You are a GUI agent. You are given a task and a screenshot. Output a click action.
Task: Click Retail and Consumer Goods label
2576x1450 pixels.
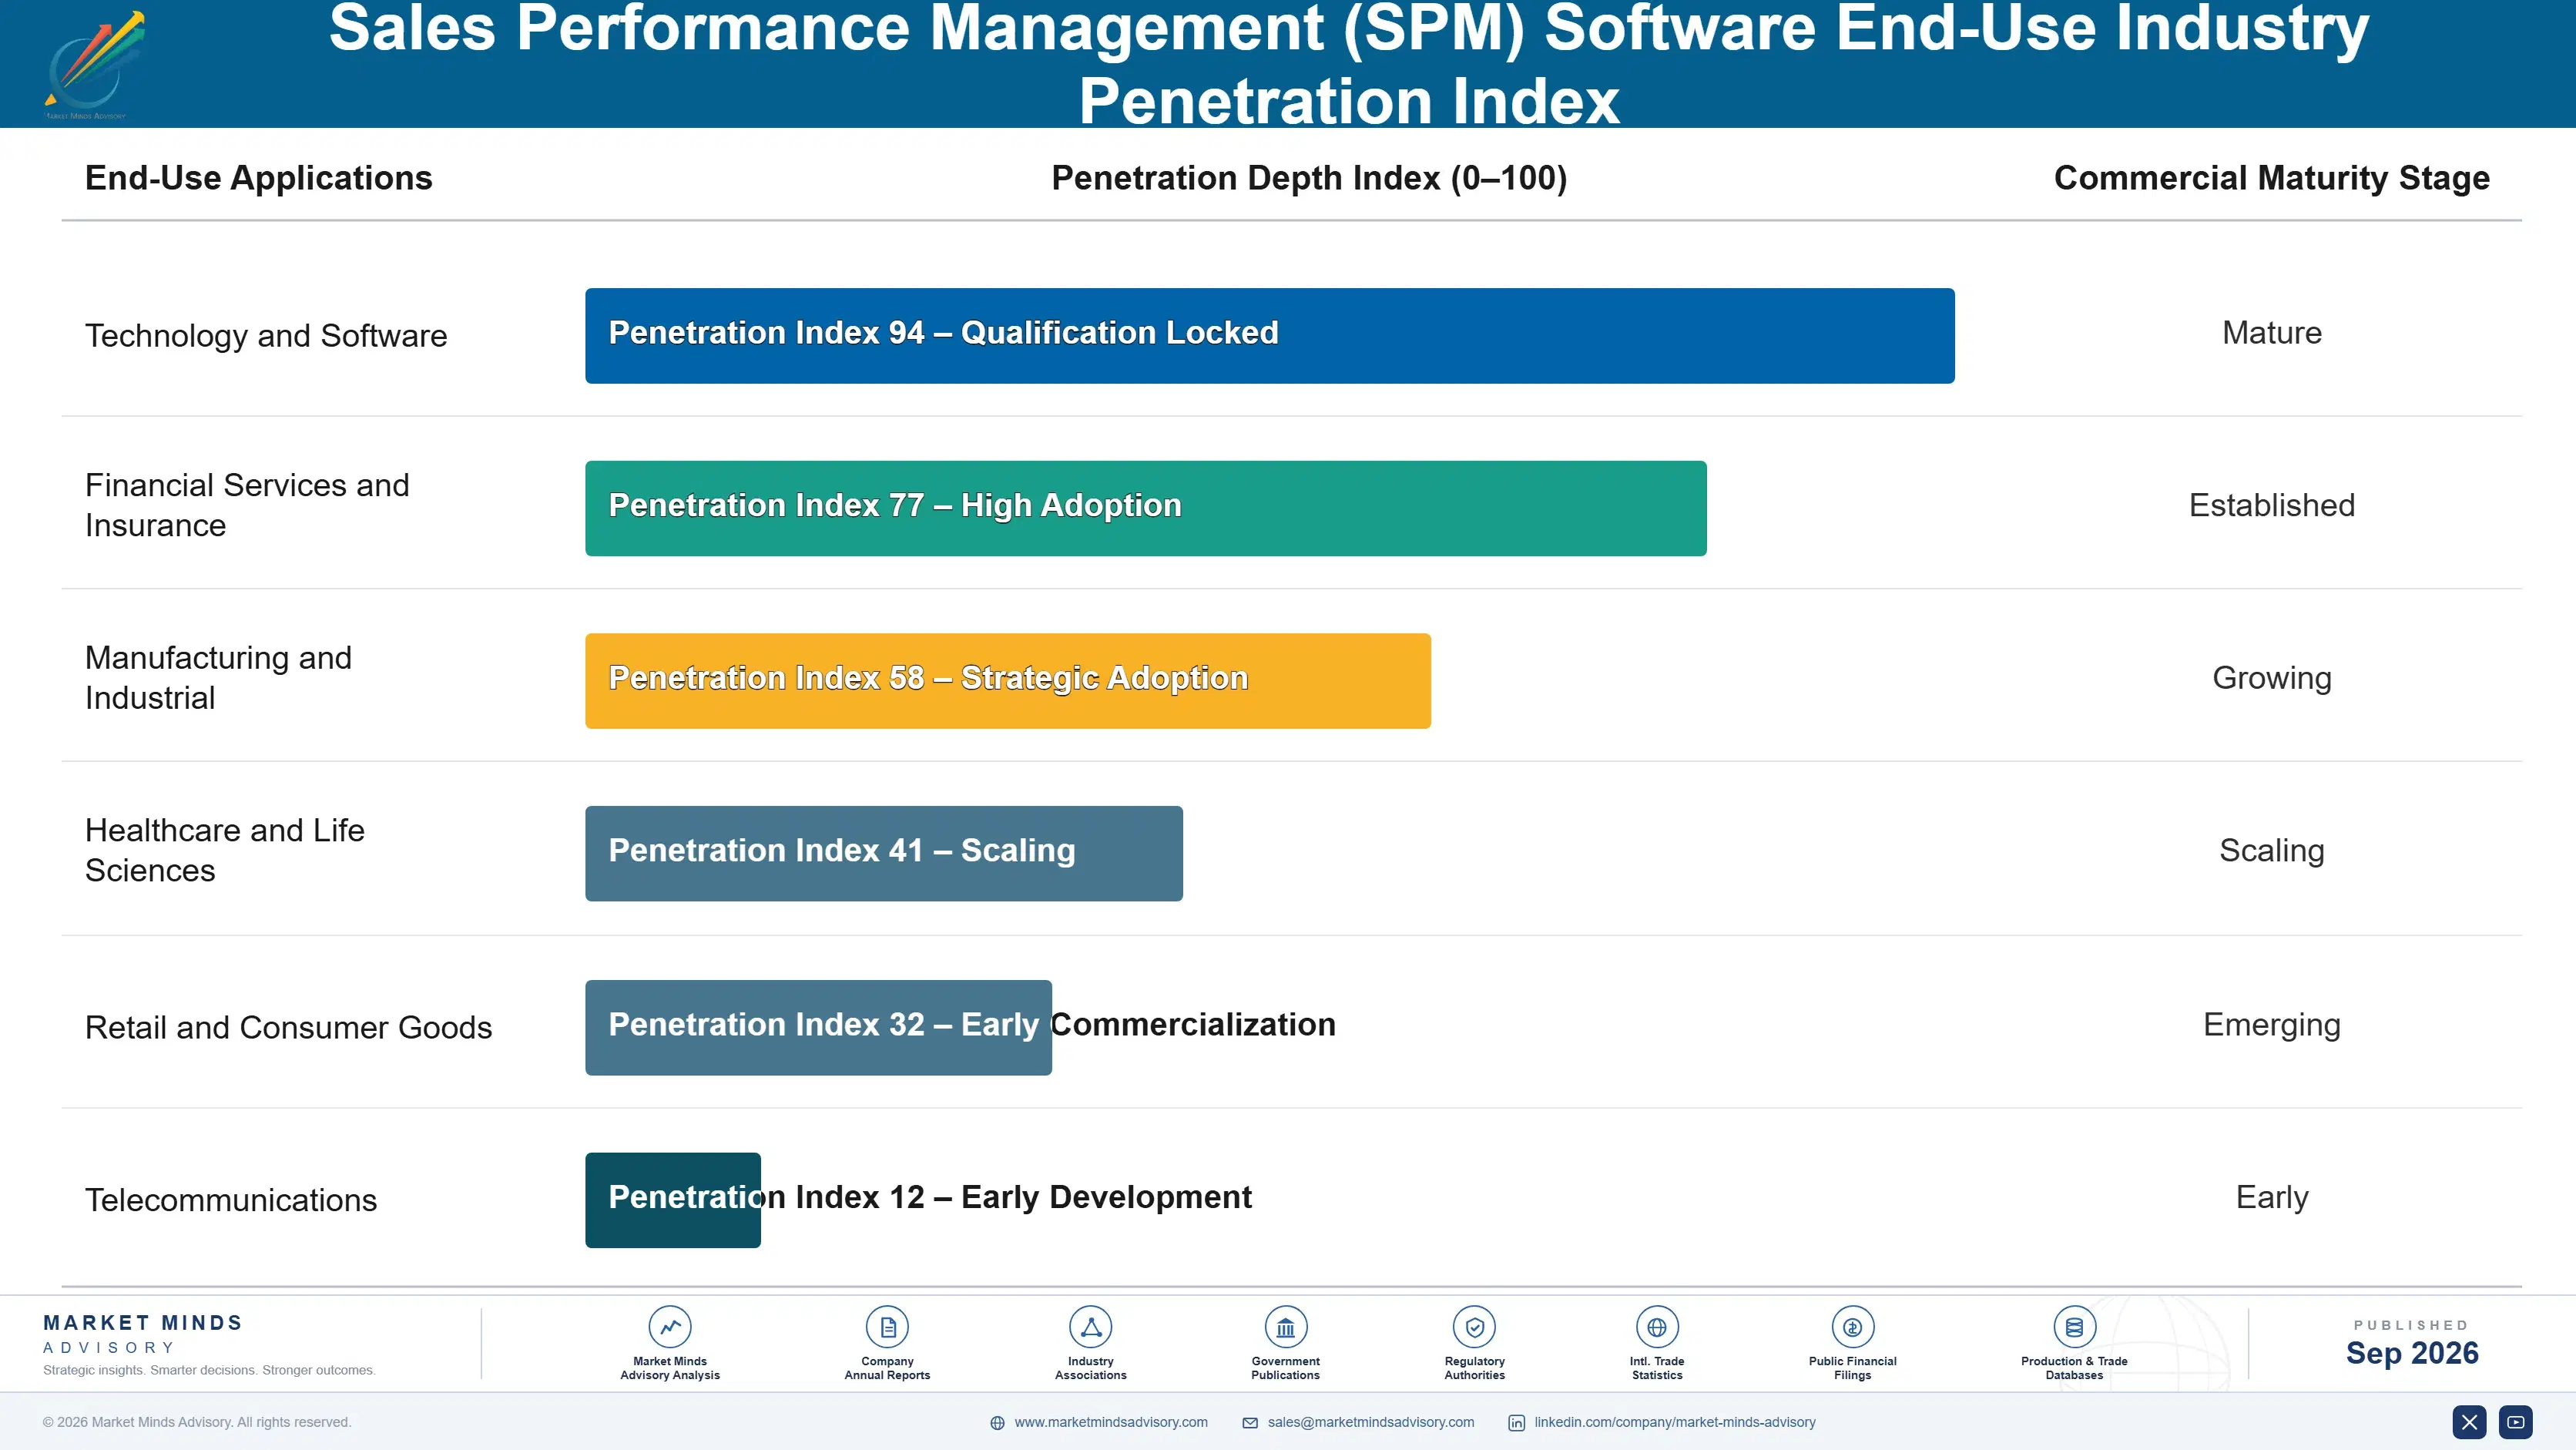point(289,1028)
